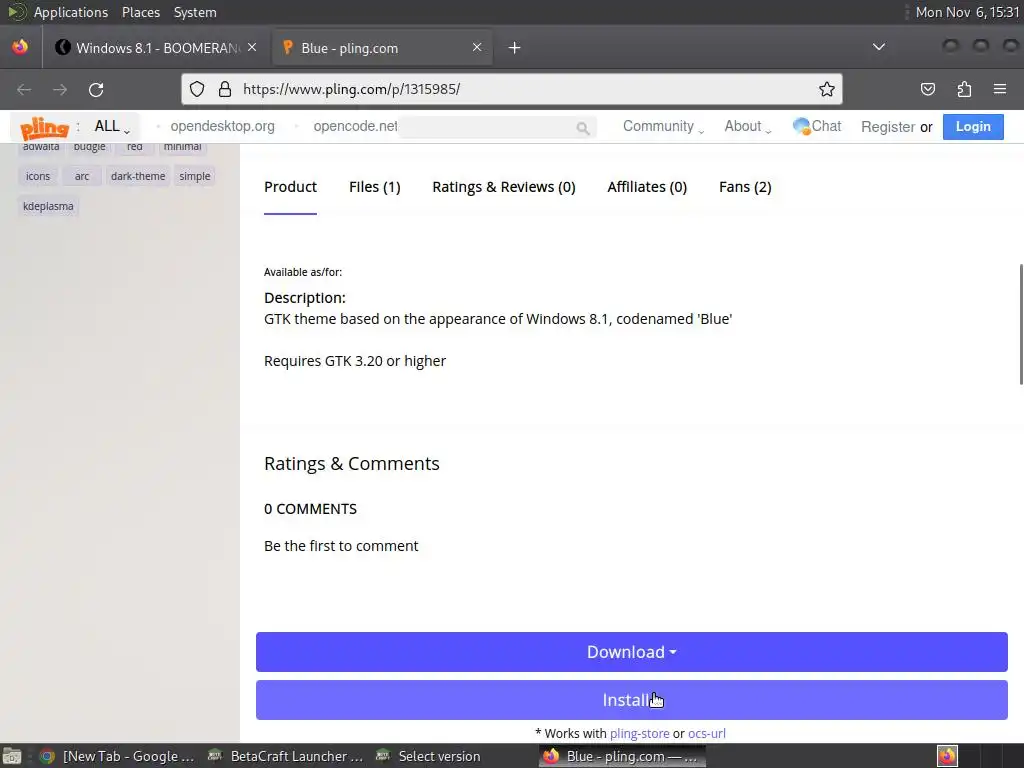Click the padlock site info icon
1024x768 pixels.
(225, 89)
